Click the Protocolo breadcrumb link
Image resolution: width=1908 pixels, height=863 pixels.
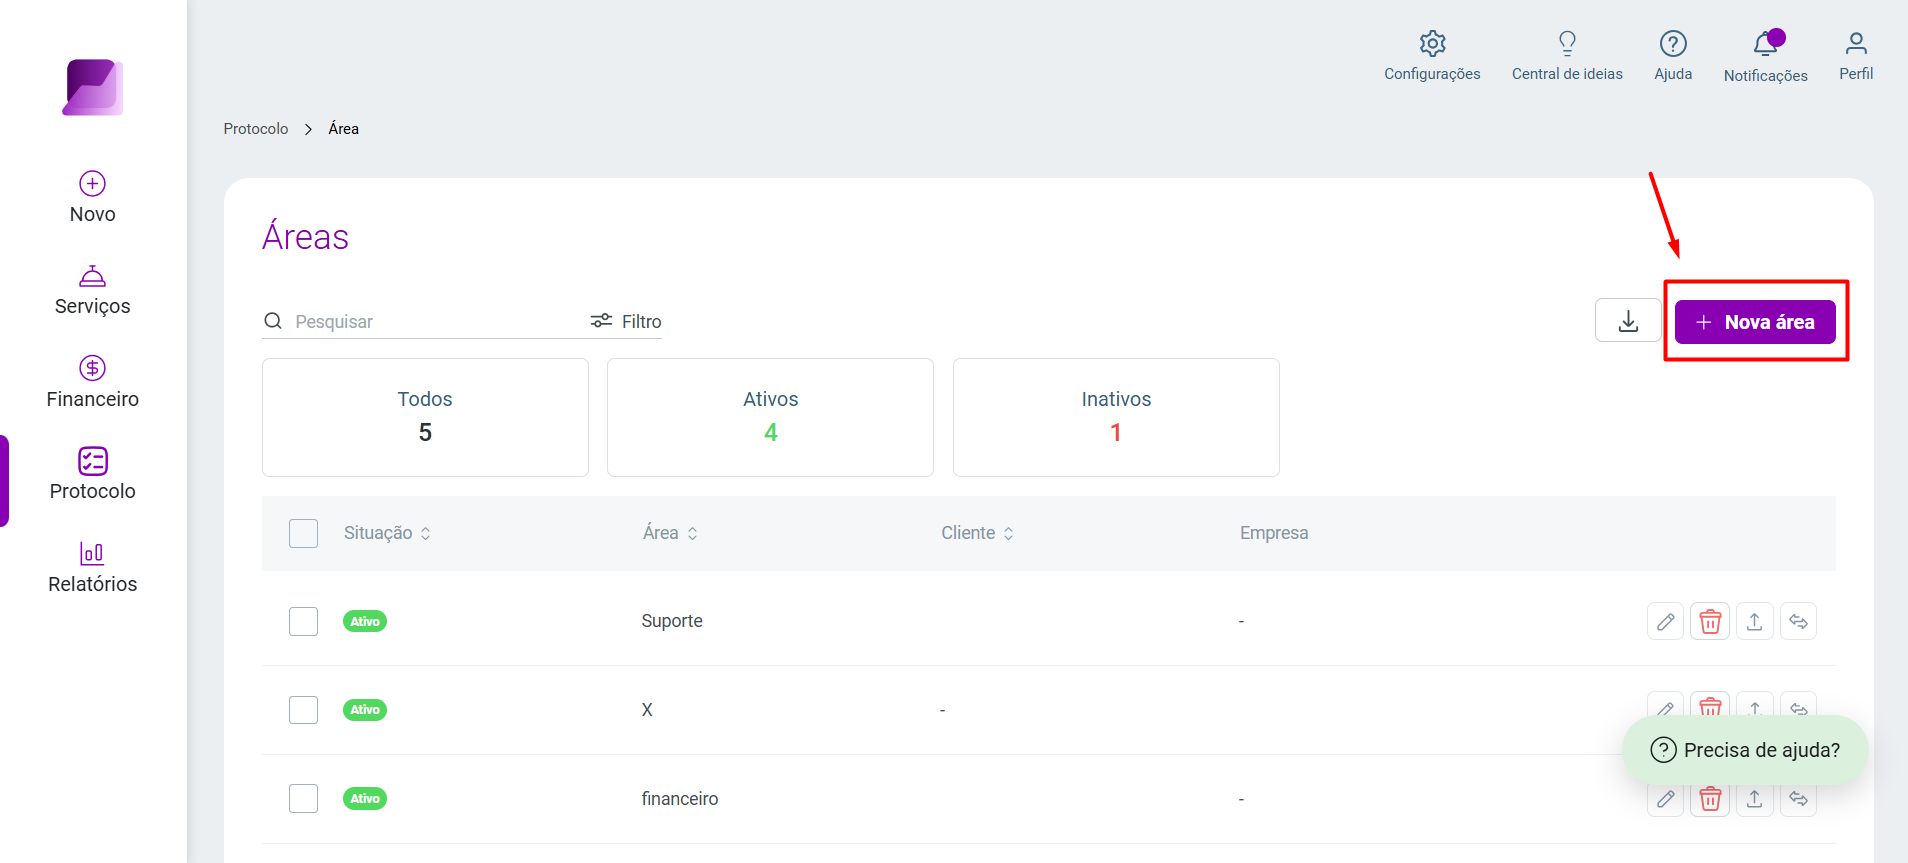click(x=256, y=129)
